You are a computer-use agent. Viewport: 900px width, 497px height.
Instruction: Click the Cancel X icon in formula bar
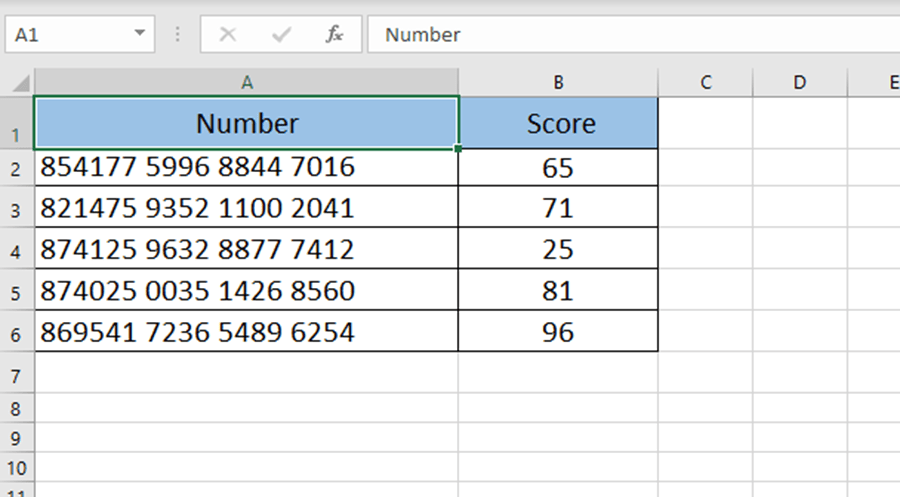click(x=228, y=34)
